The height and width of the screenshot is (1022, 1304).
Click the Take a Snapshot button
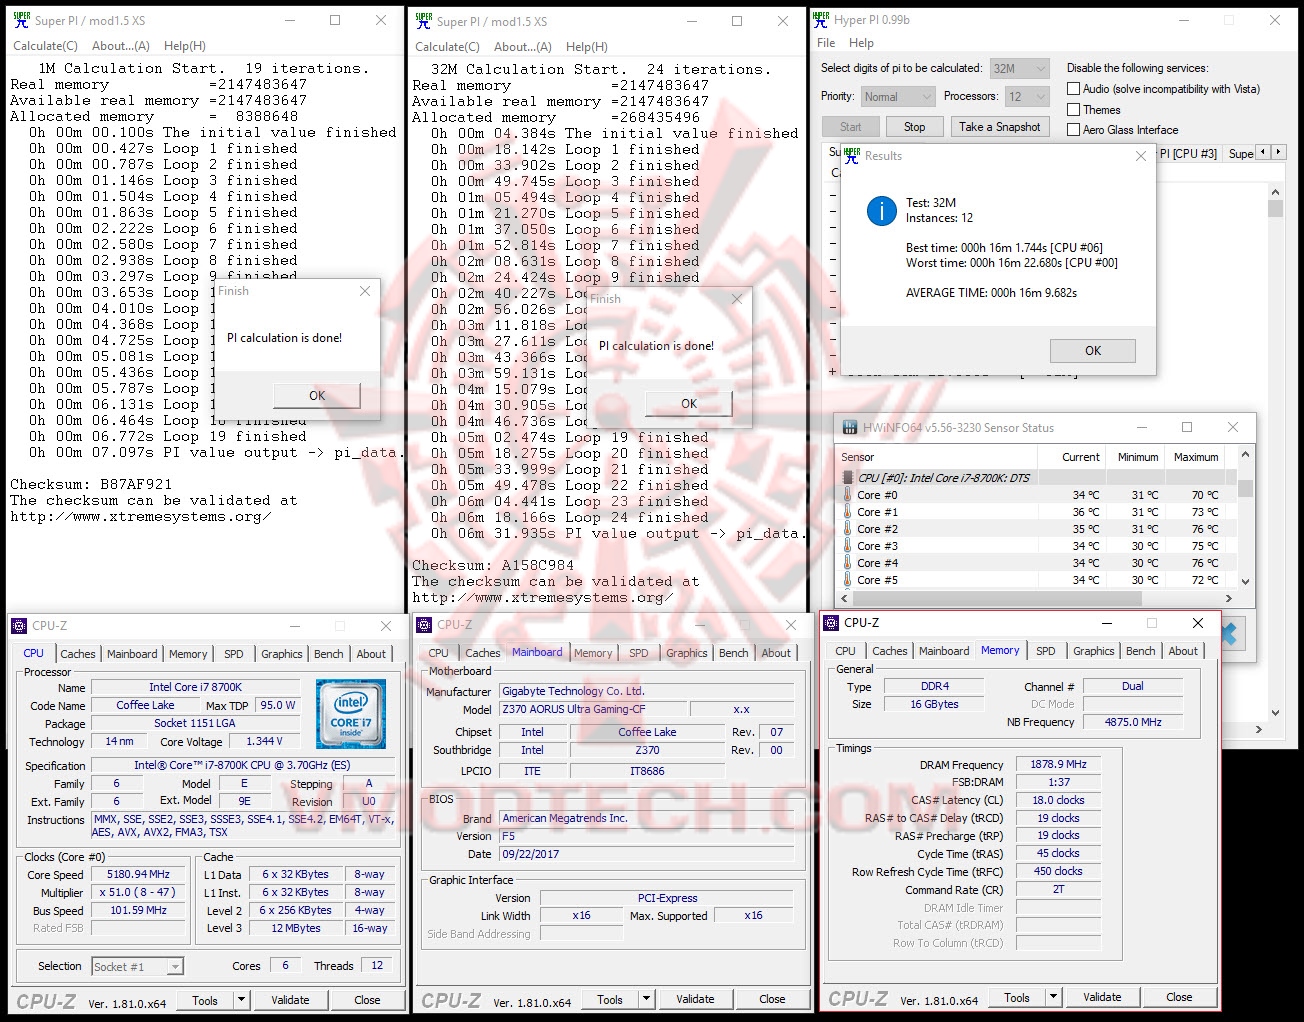pyautogui.click(x=1000, y=127)
